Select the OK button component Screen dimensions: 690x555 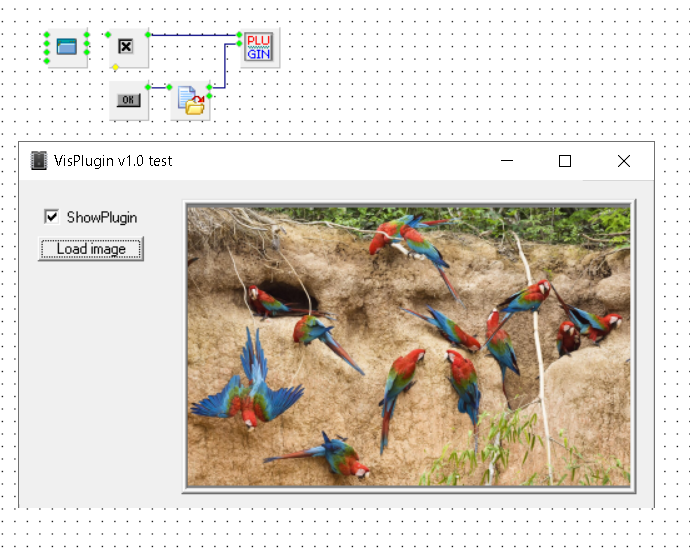(128, 100)
